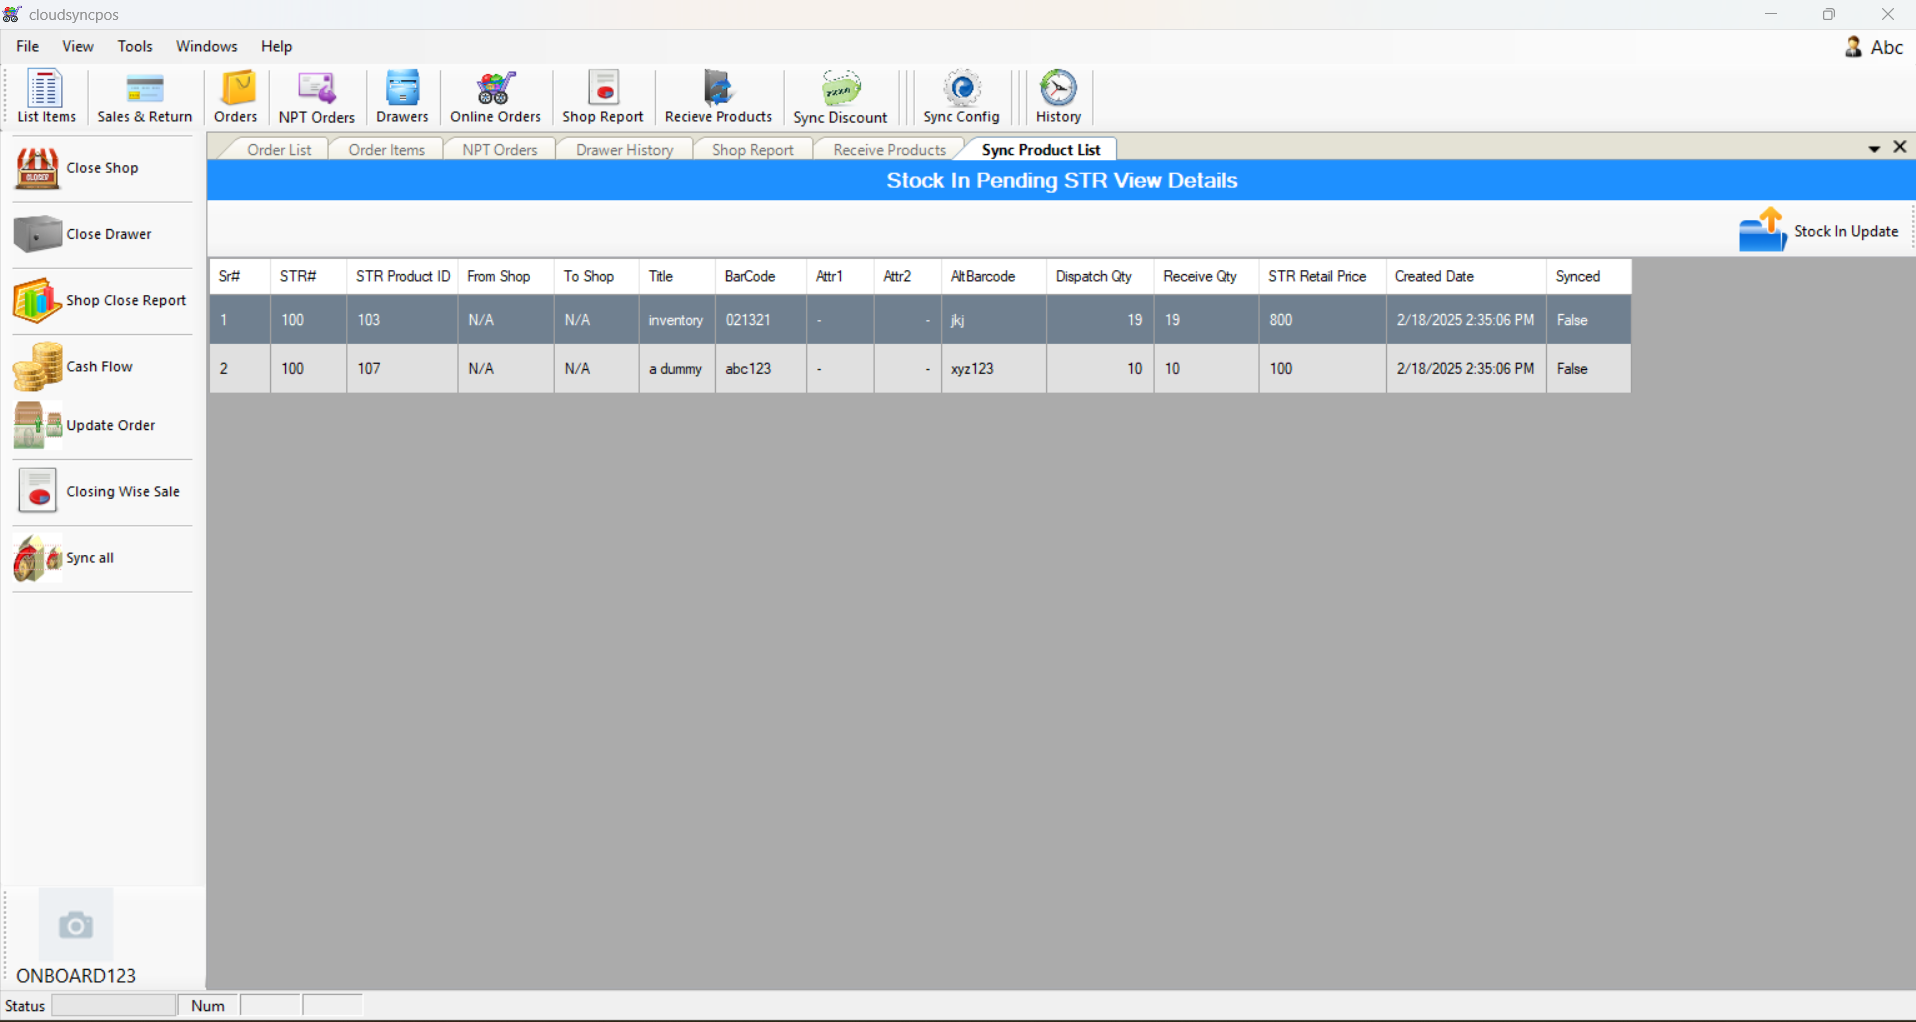This screenshot has width=1916, height=1022.
Task: Switch to the Order List tab
Action: point(279,150)
